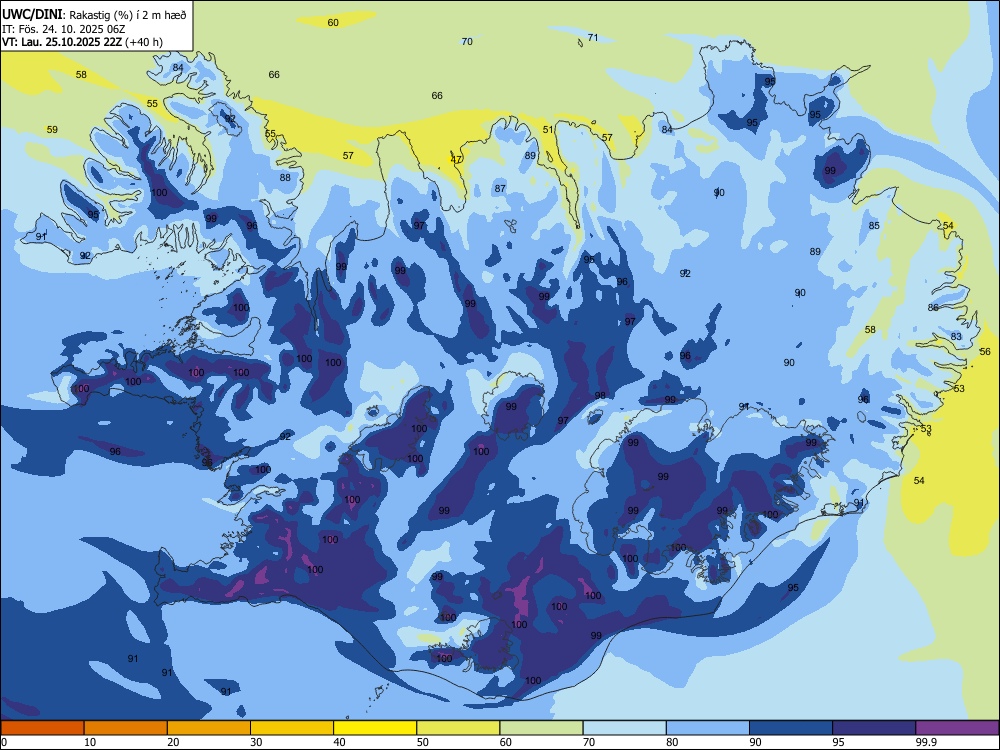
Task: Click the 60–70 pale green legend swatch
Action: click(x=541, y=728)
